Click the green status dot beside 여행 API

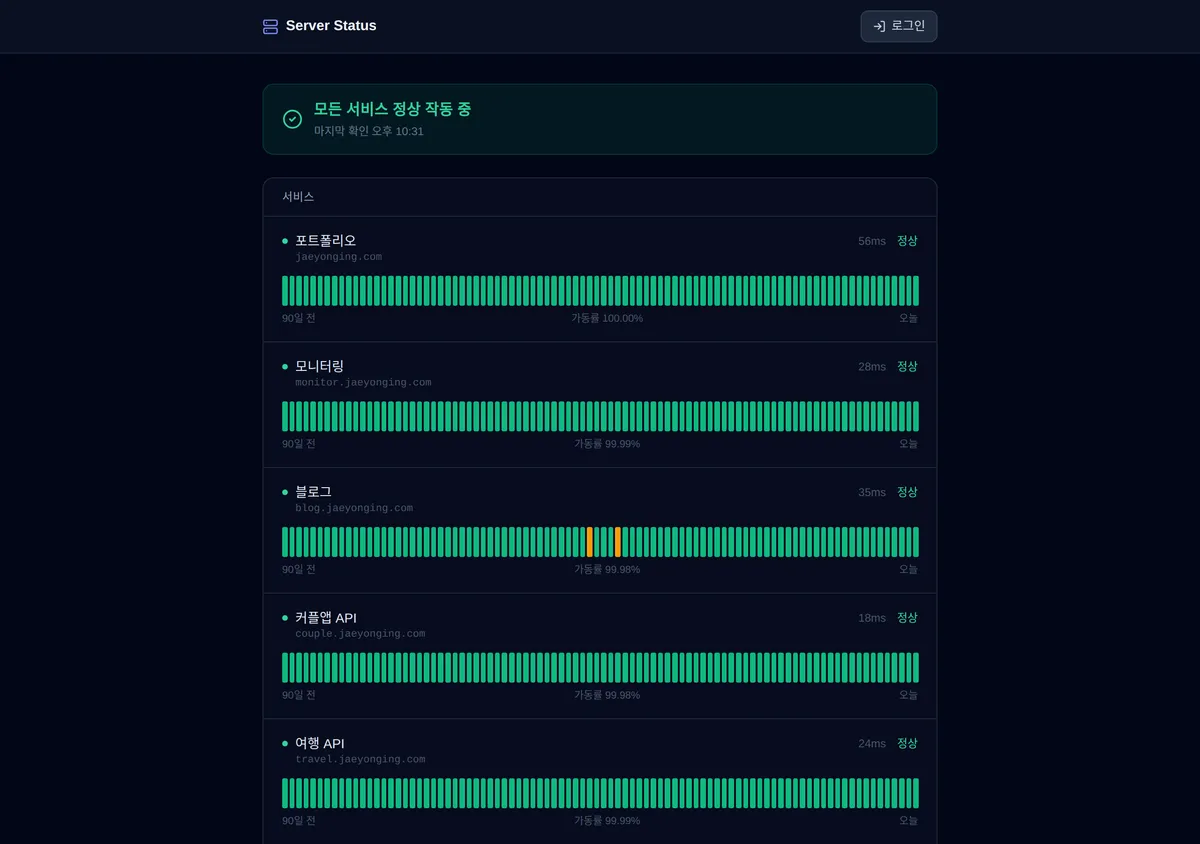tap(285, 743)
